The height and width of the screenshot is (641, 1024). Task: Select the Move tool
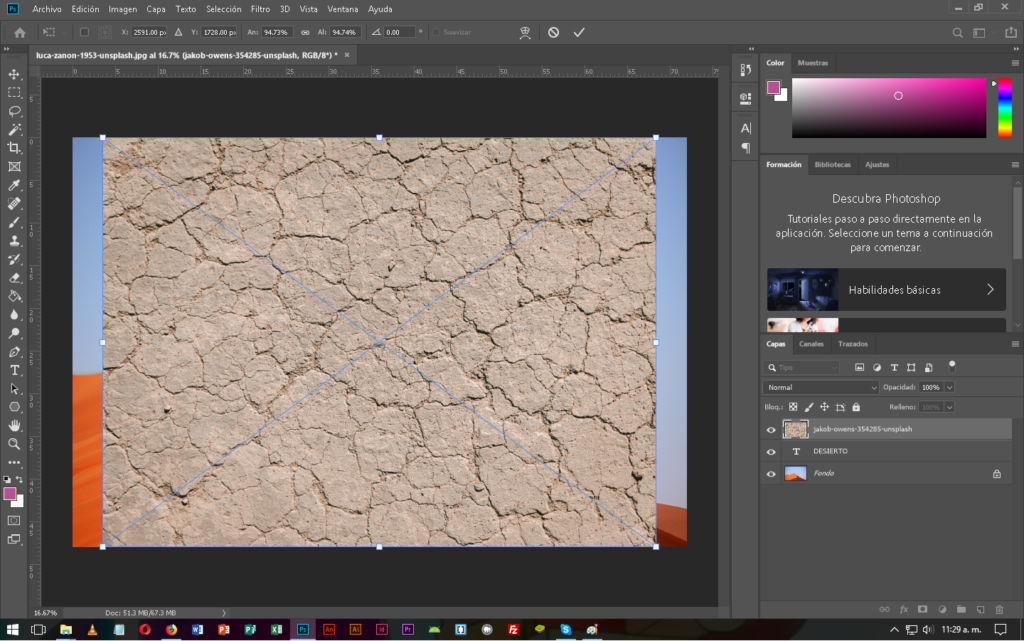[x=14, y=74]
